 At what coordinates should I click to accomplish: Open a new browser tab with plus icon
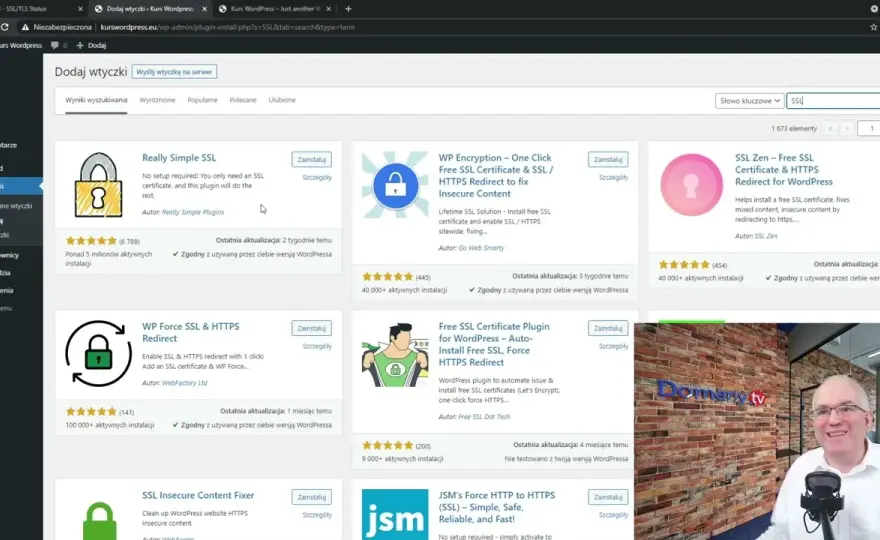tap(348, 8)
